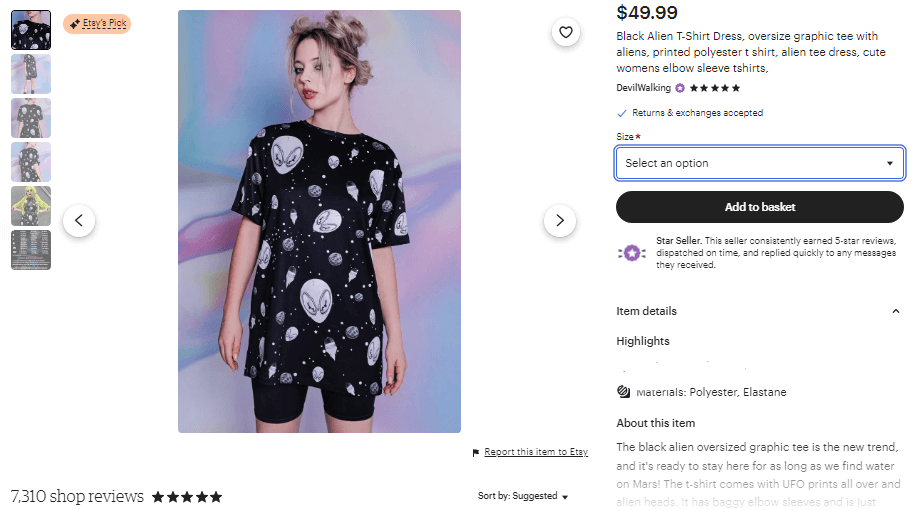Select the second product thumbnail
This screenshot has width=918, height=510.
(31, 74)
